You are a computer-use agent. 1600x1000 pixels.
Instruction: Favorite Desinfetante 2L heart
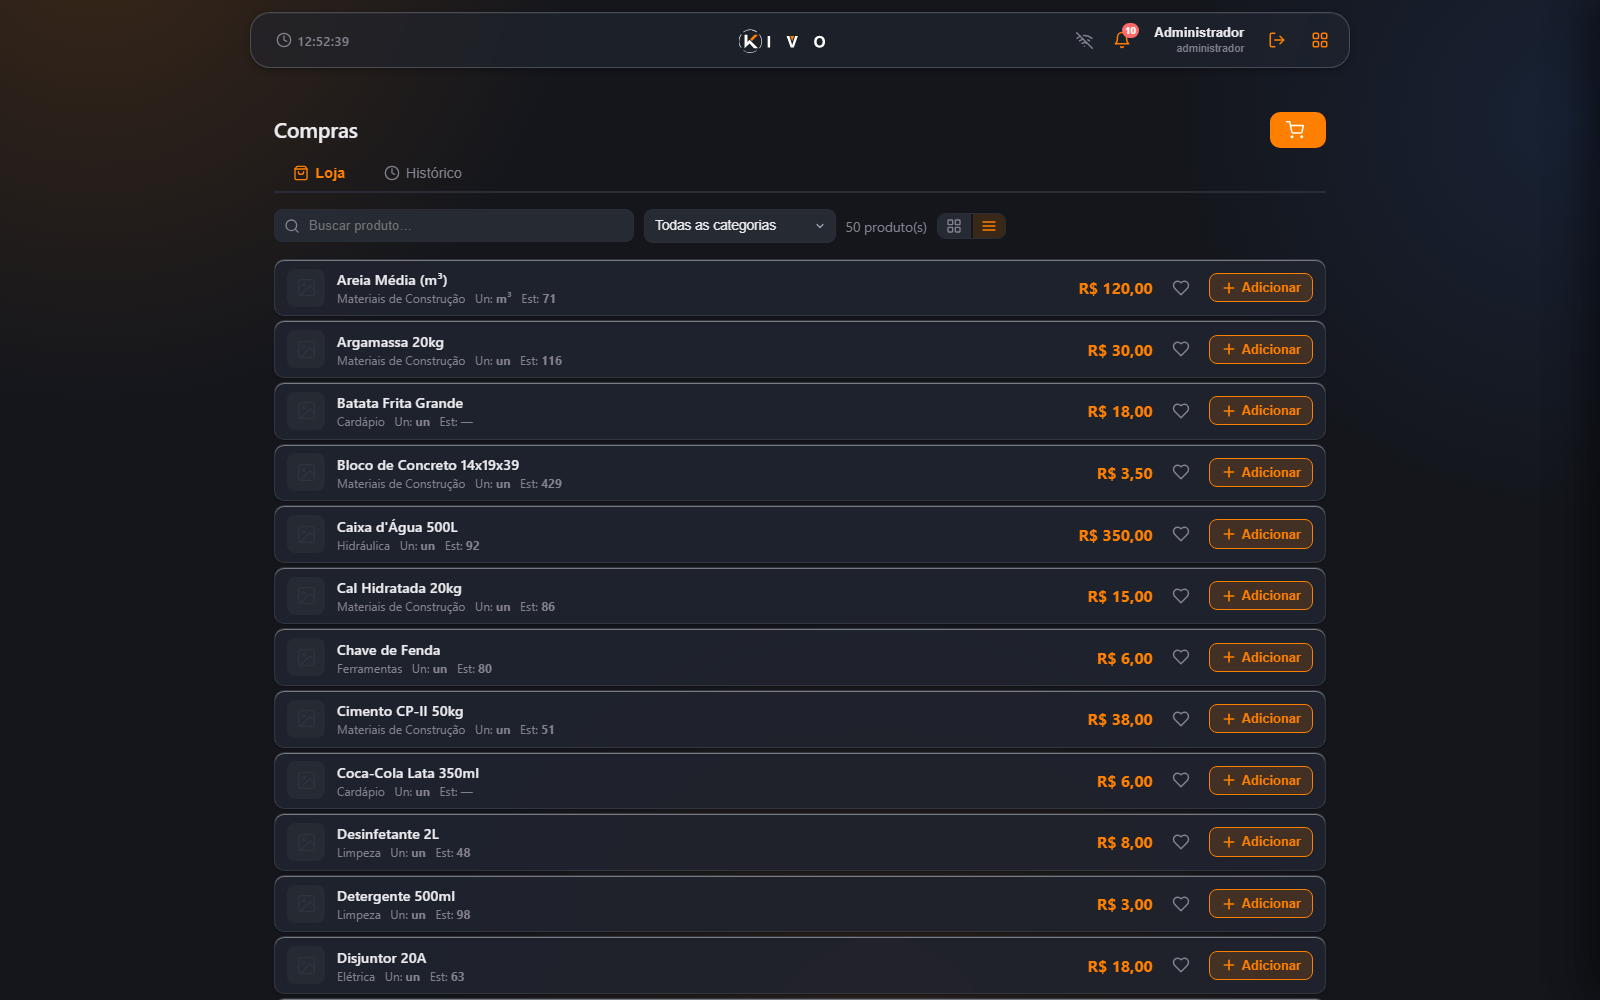coord(1181,842)
